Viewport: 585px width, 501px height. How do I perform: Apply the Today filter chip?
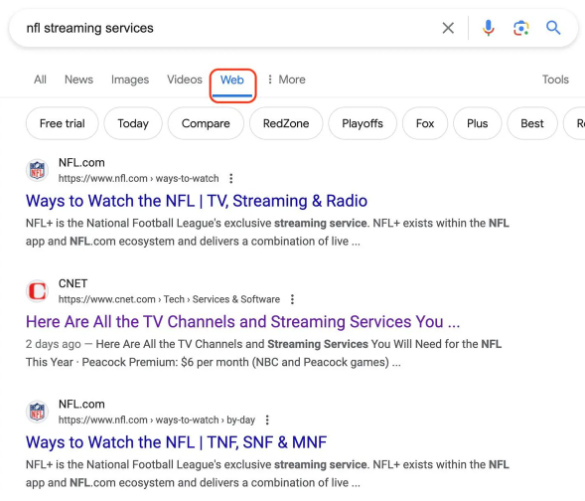pyautogui.click(x=133, y=123)
